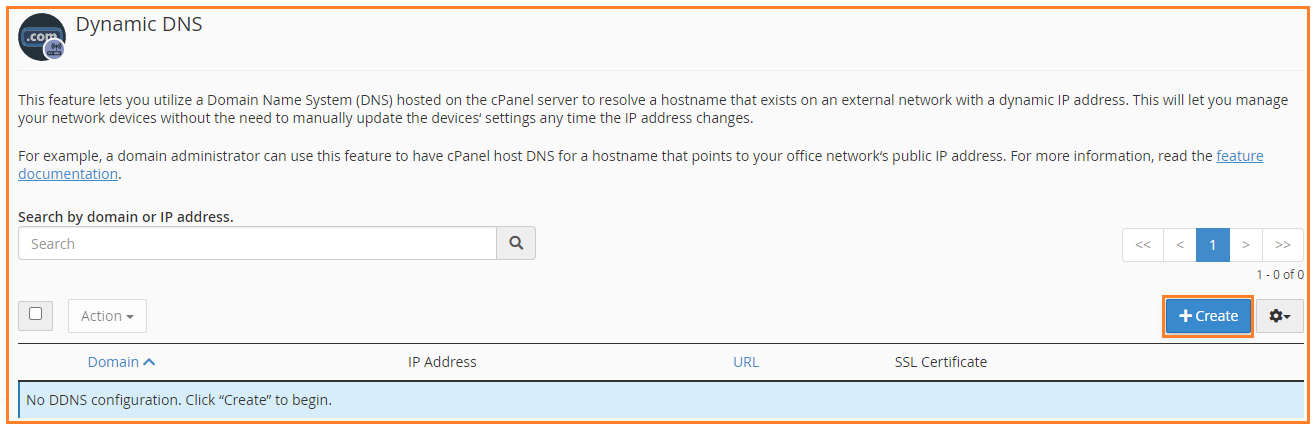Click the Dynamic DNS page heading
Screen dimensions: 1316x430
pyautogui.click(x=139, y=24)
